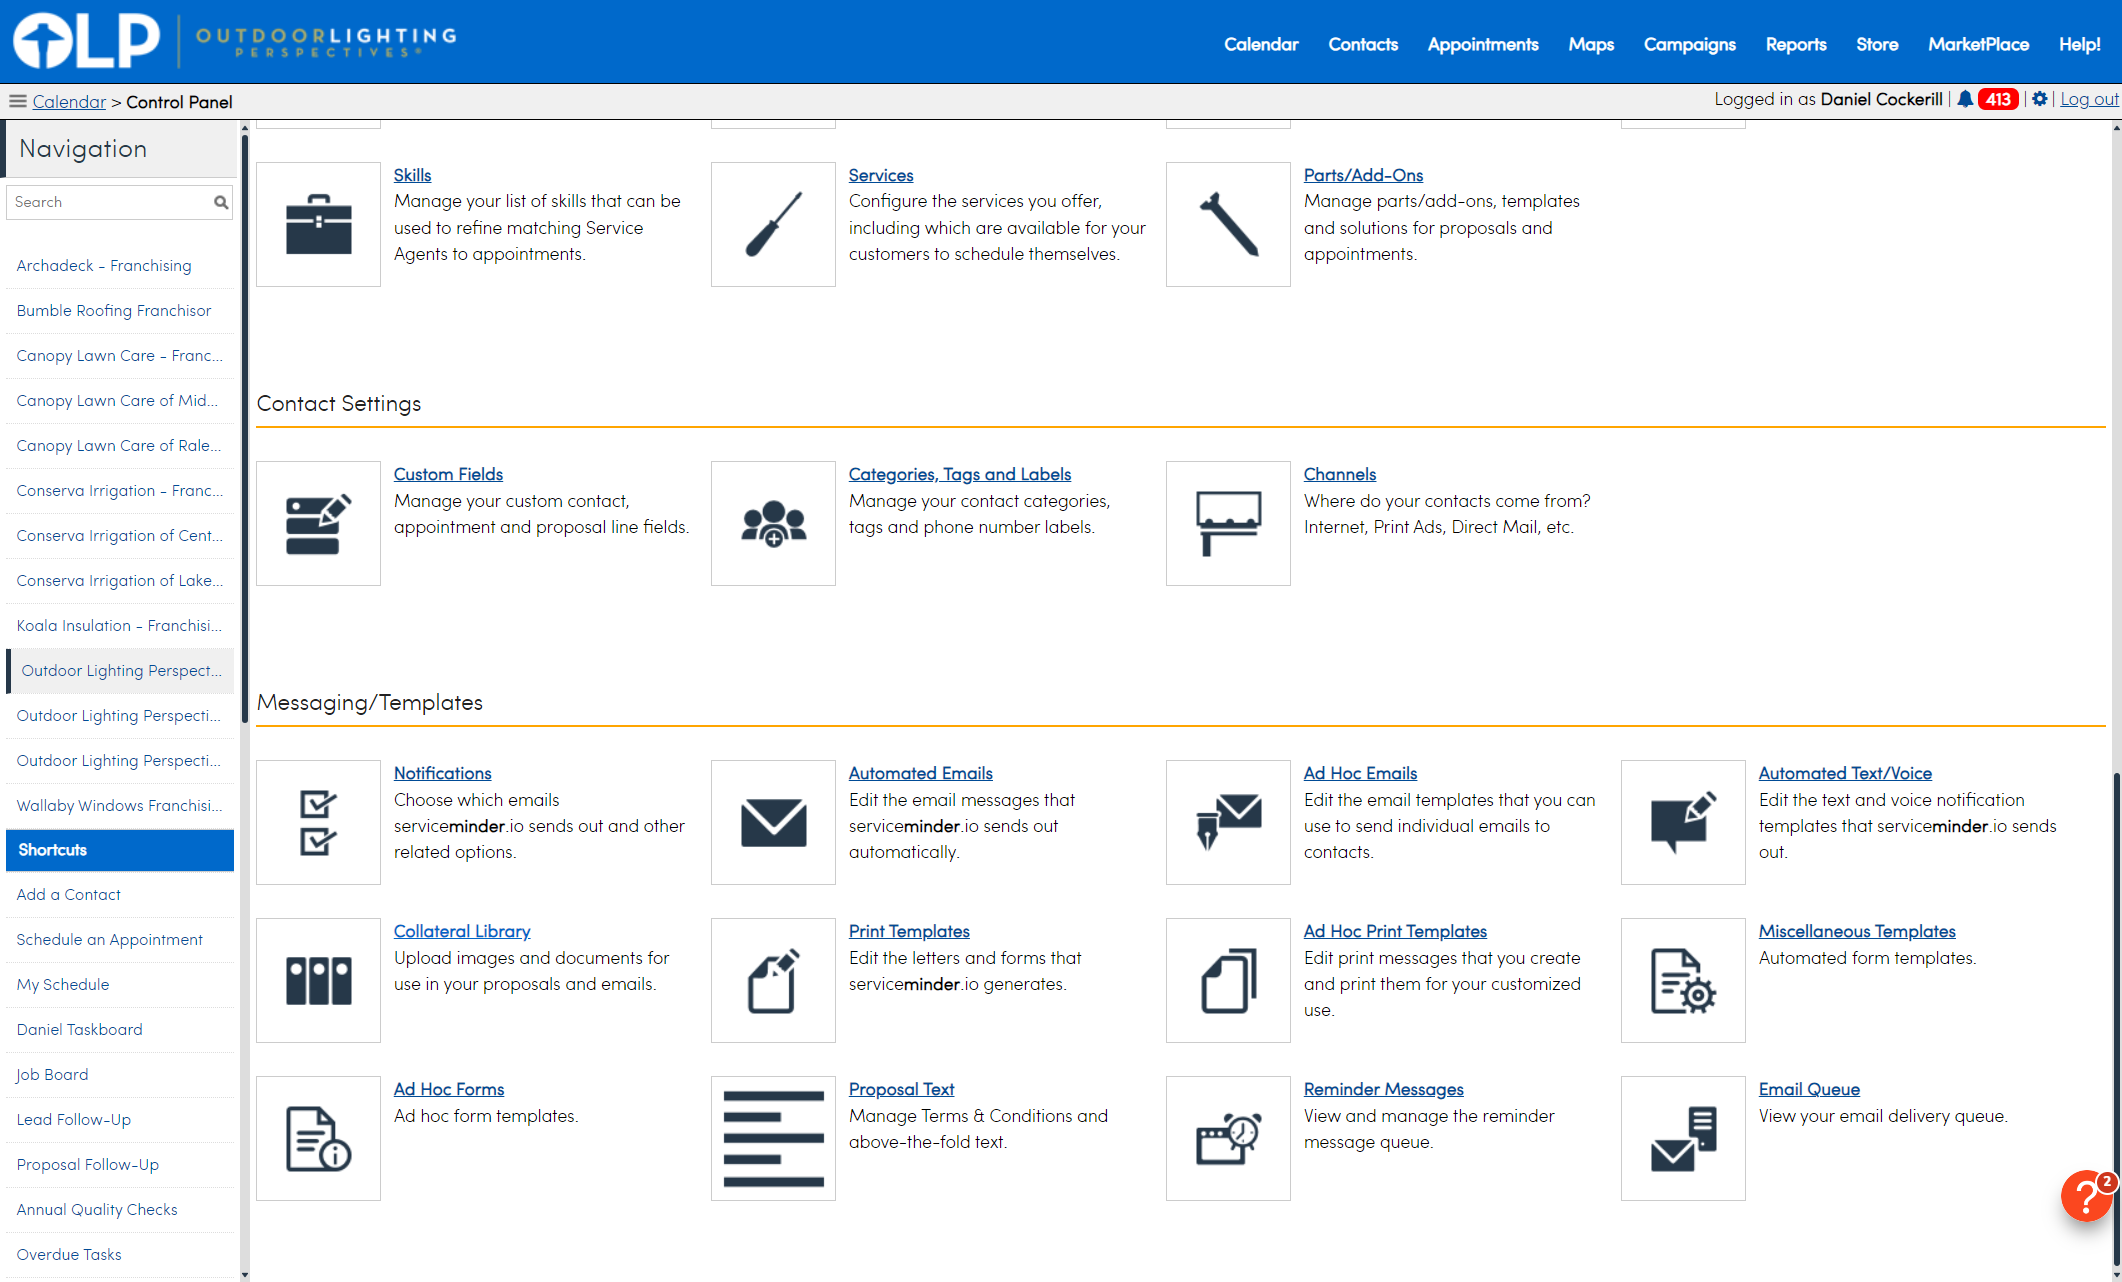Screen dimensions: 2122x1282
Task: Click the Categories, Tags and Labels people icon
Action: click(773, 523)
